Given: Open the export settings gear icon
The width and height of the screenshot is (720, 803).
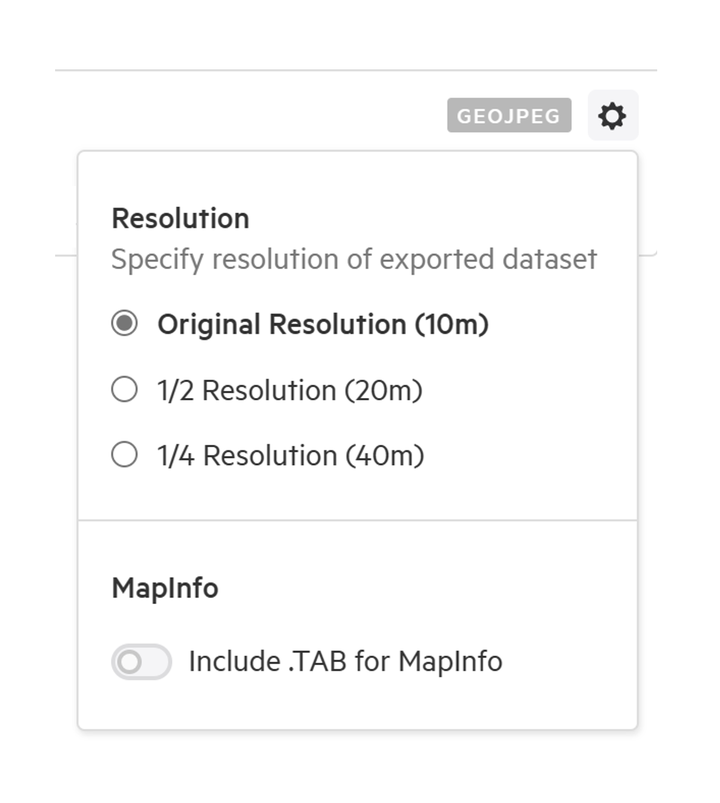Looking at the screenshot, I should (612, 116).
